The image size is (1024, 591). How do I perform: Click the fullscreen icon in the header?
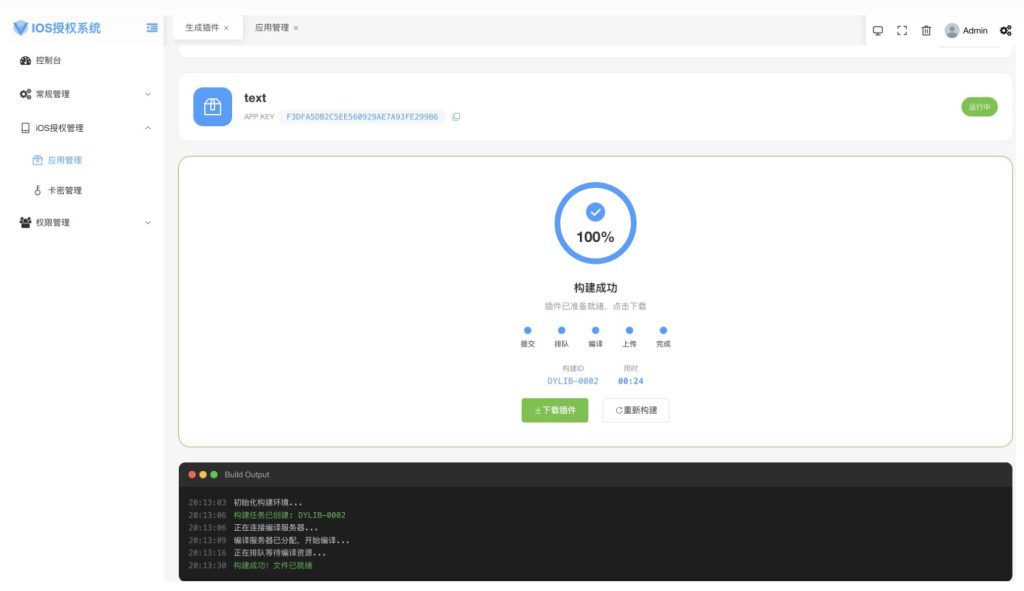point(903,31)
